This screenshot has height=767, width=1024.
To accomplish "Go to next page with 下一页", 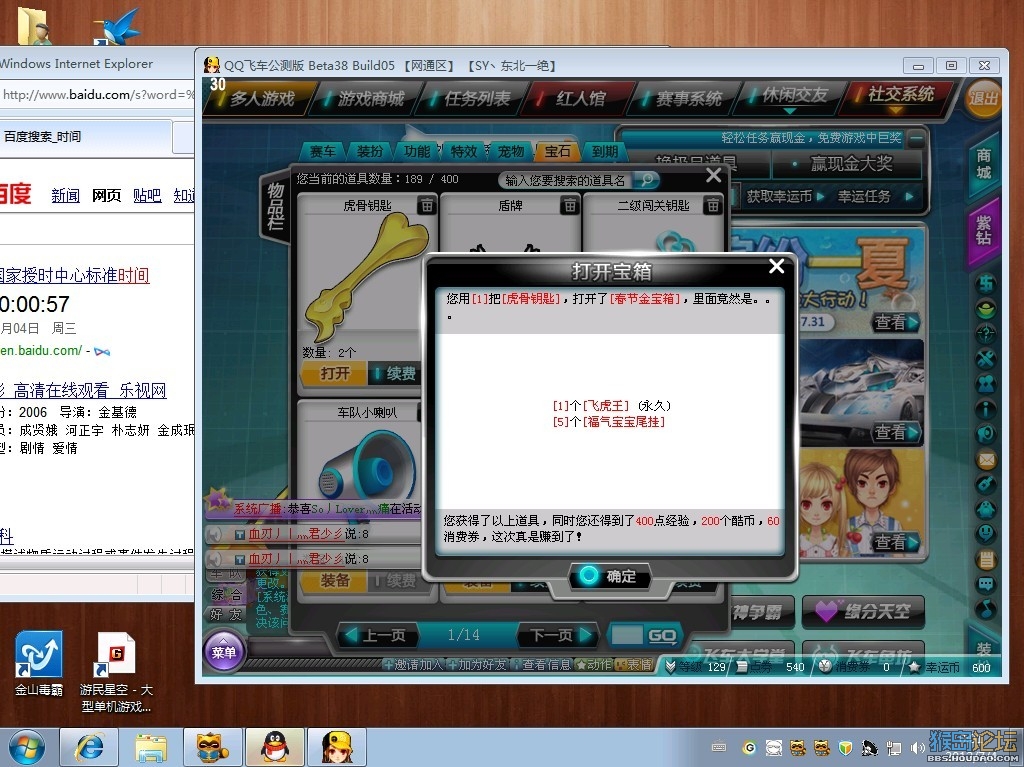I will pyautogui.click(x=560, y=635).
